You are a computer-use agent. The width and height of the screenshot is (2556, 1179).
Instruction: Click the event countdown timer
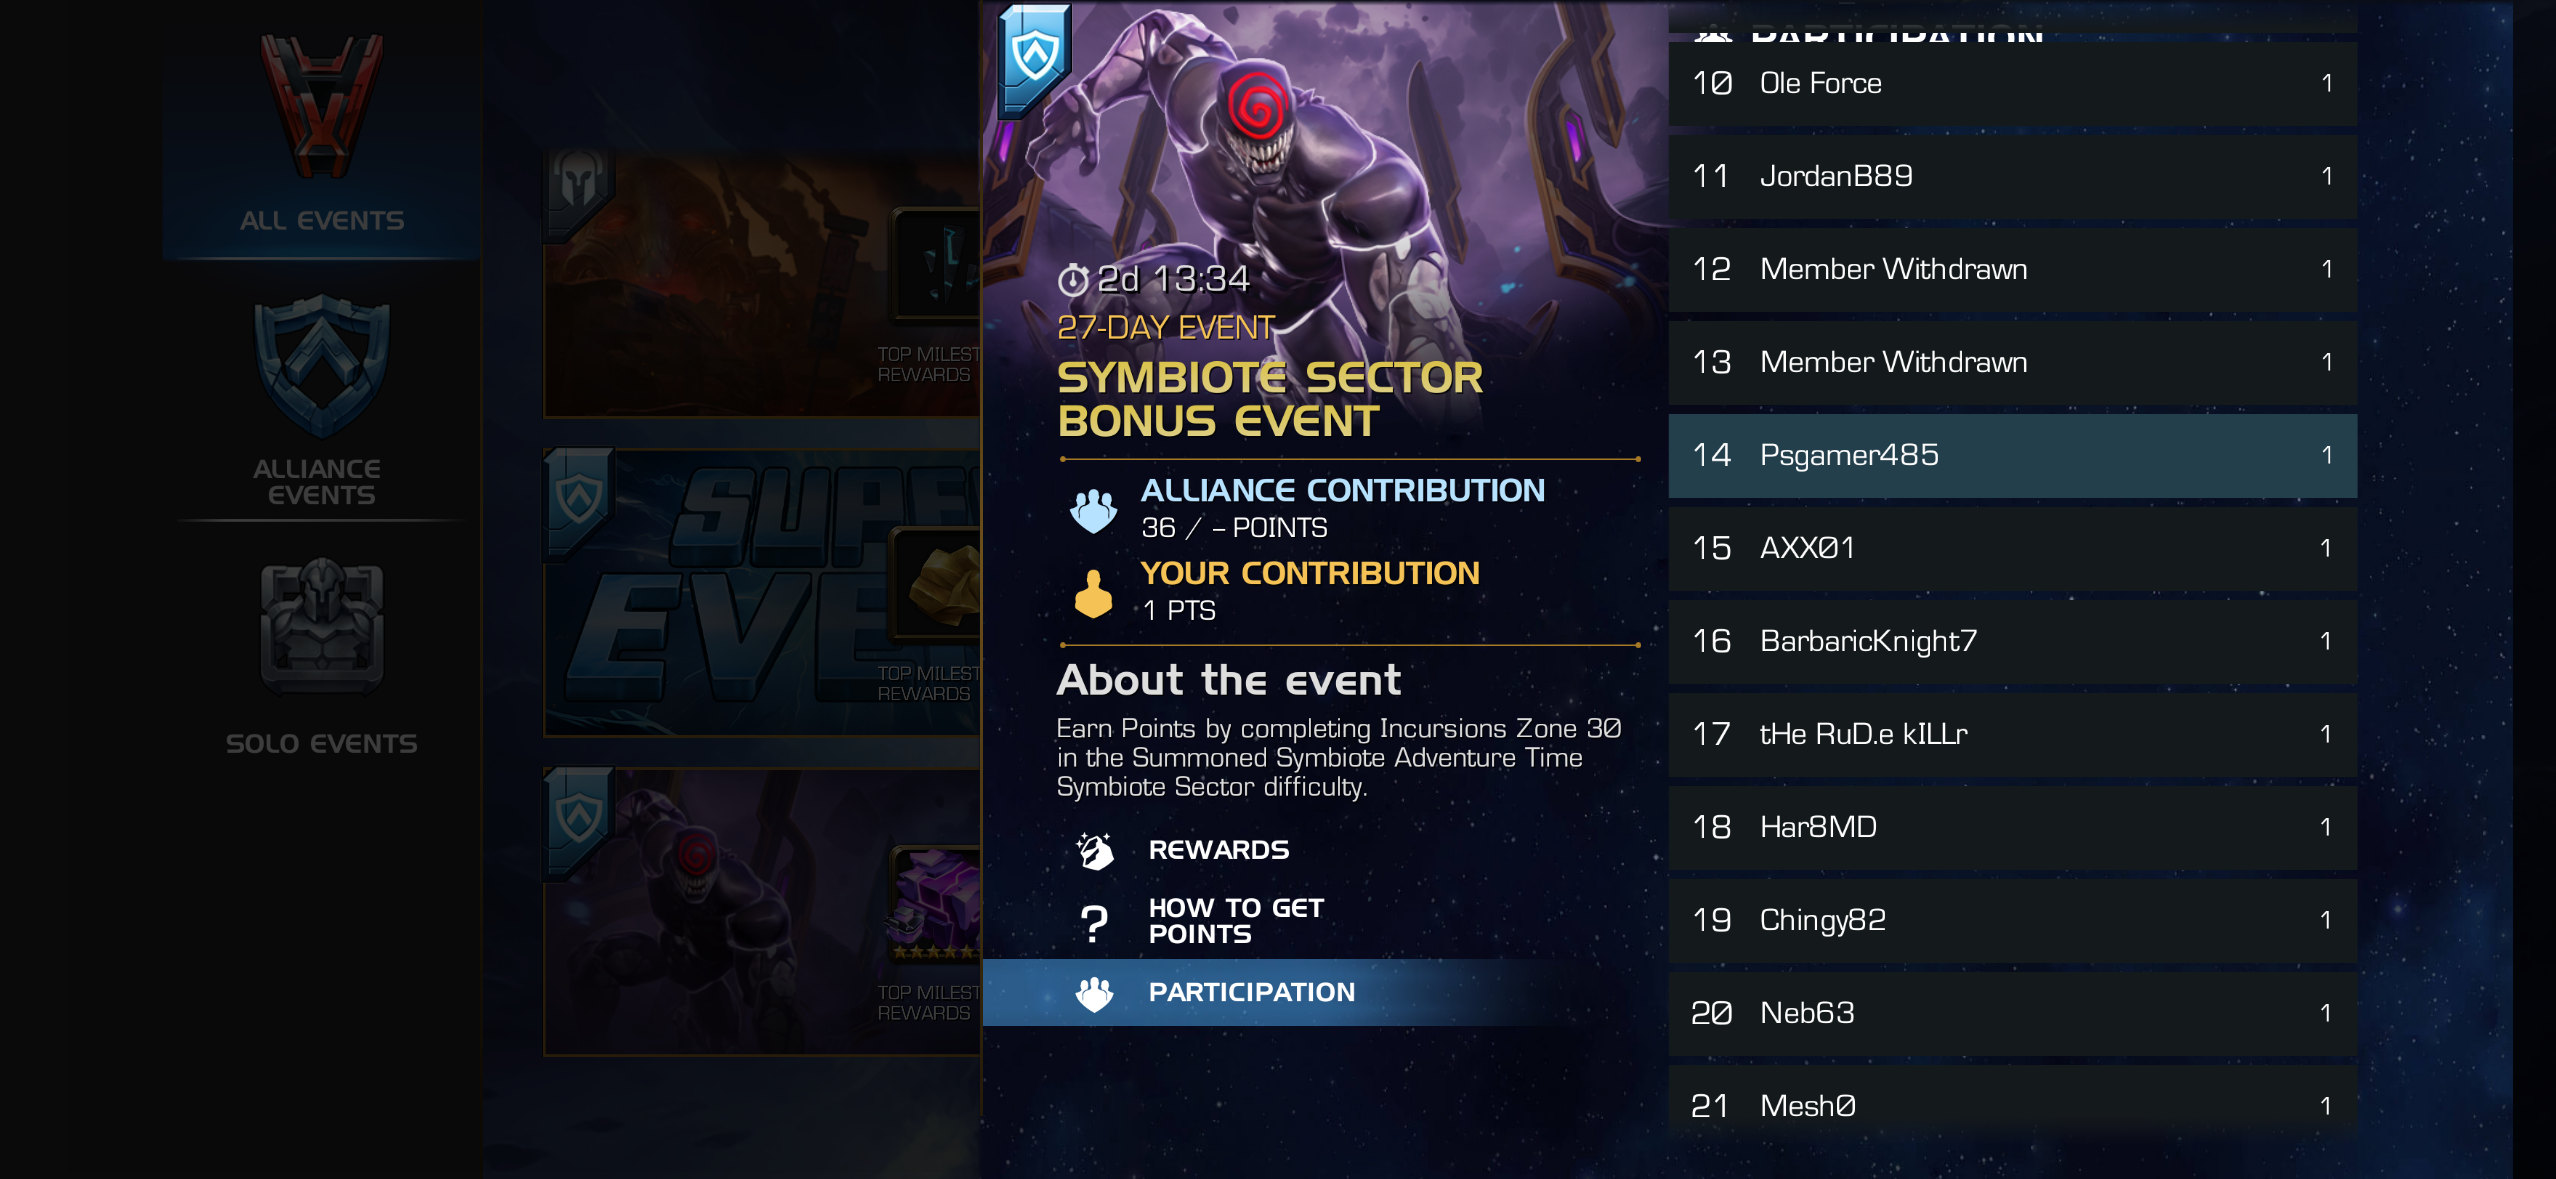(1154, 280)
